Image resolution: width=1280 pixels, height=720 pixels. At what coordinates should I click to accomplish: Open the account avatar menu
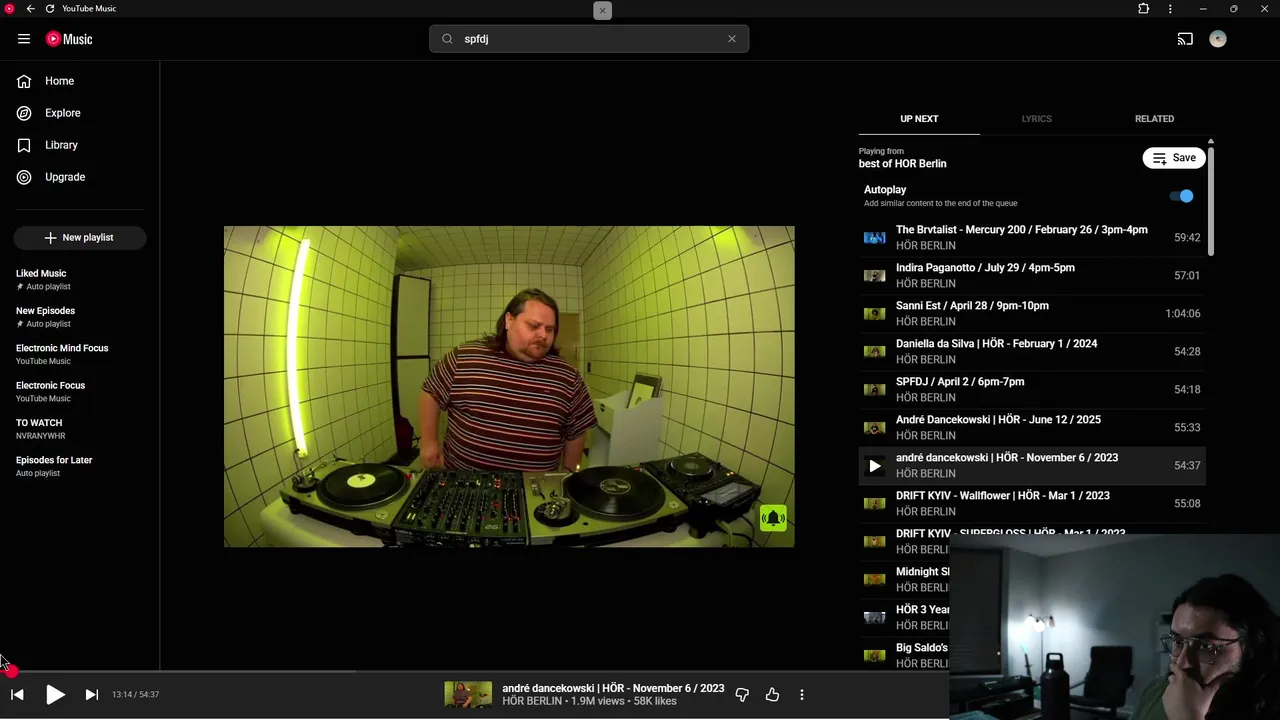(x=1217, y=39)
